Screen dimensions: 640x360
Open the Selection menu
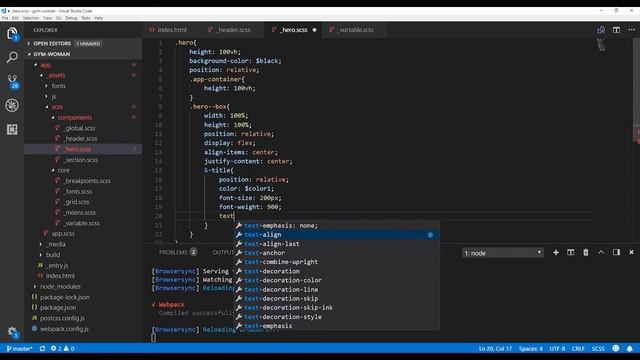click(x=31, y=18)
